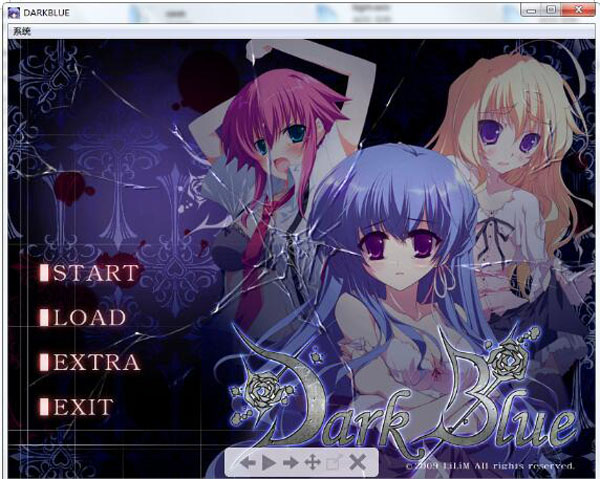Click the play slideshow triangle icon
The width and height of the screenshot is (600, 479).
(x=269, y=463)
